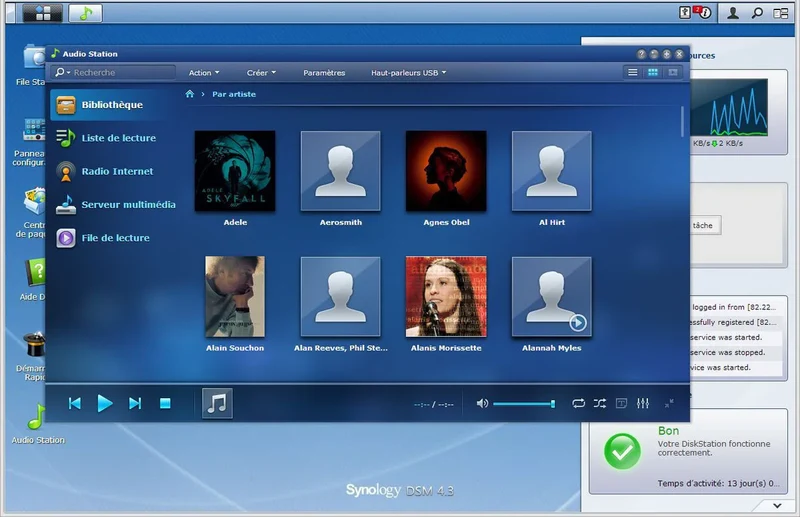Switch to list view
Screen dimensions: 800x517
click(x=633, y=72)
